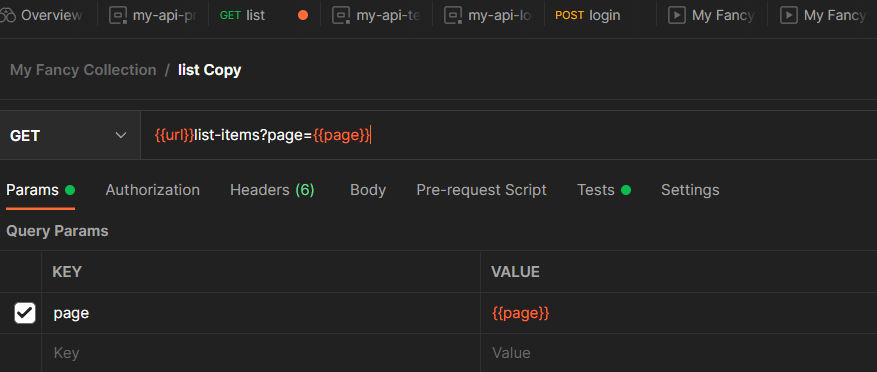Click the page key cell
Screen dimensions: 877x372
click(261, 313)
